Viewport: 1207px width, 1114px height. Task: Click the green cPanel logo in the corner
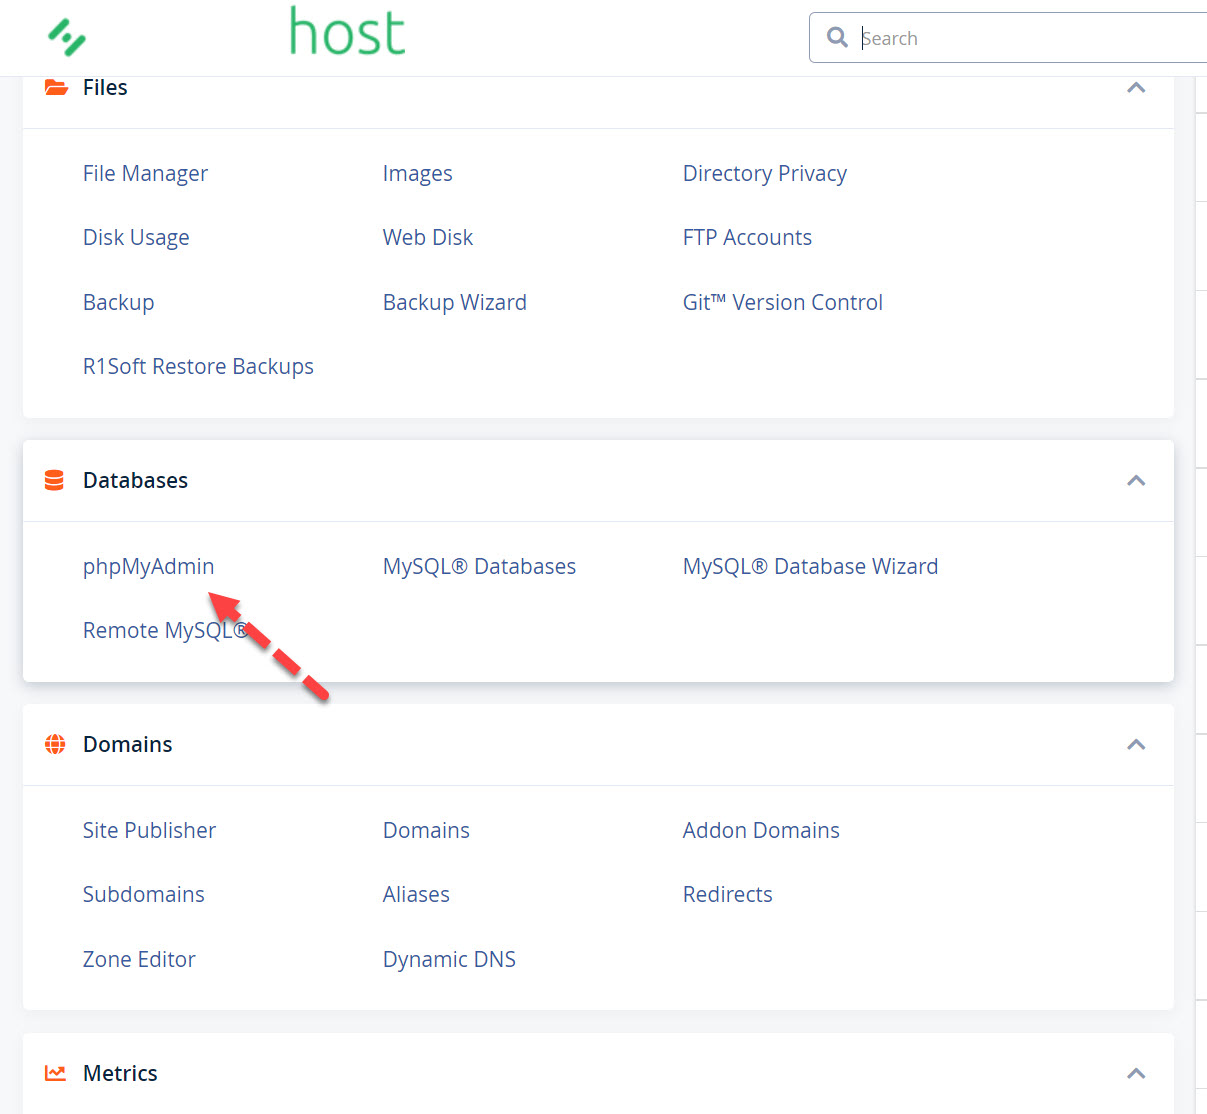click(66, 38)
